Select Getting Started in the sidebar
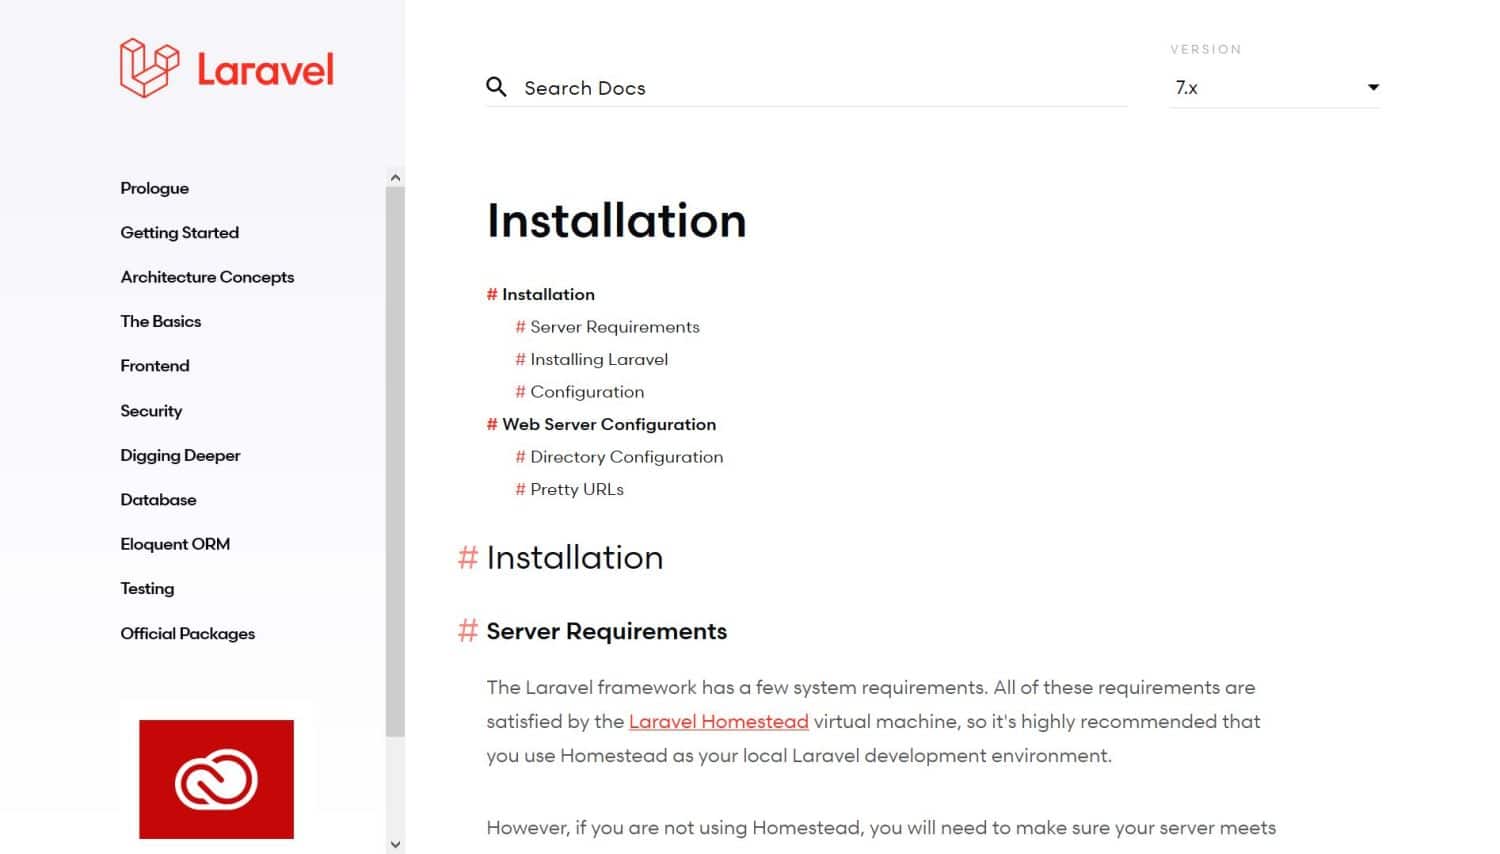 [x=179, y=232]
